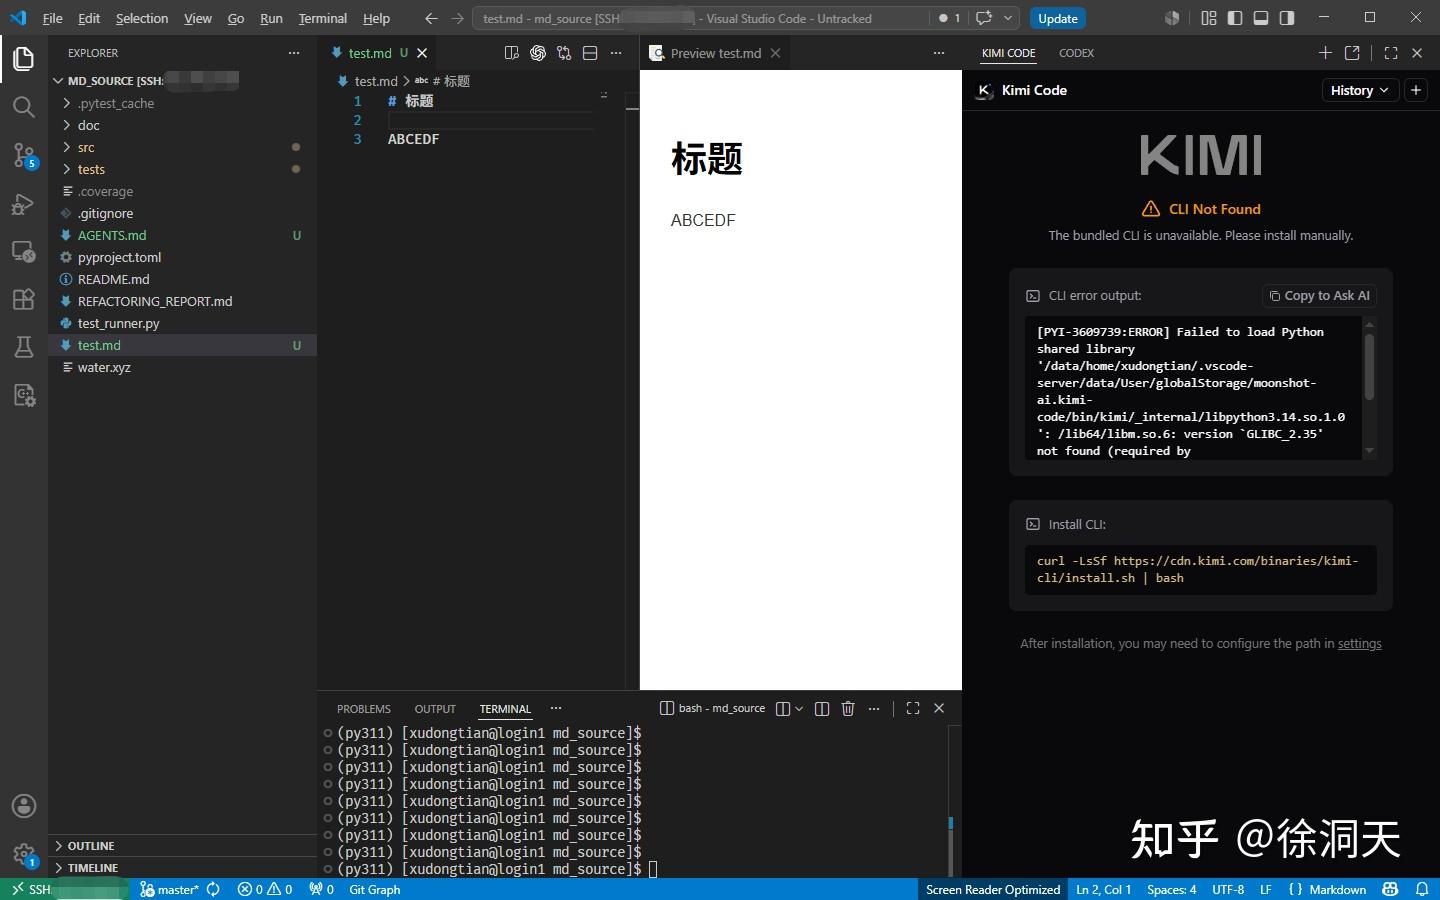Click the Accounts icon in activity bar

(x=24, y=806)
